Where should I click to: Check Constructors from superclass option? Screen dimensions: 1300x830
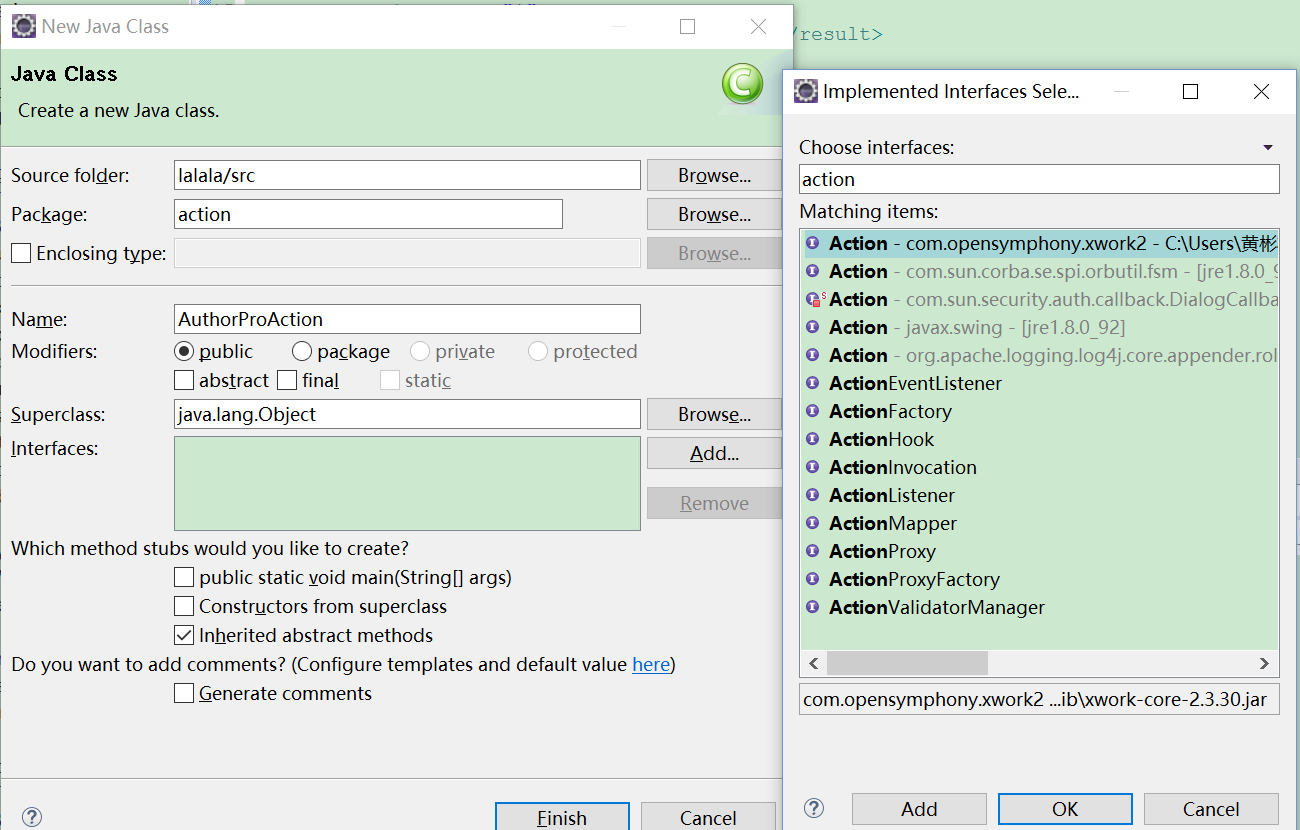[184, 606]
